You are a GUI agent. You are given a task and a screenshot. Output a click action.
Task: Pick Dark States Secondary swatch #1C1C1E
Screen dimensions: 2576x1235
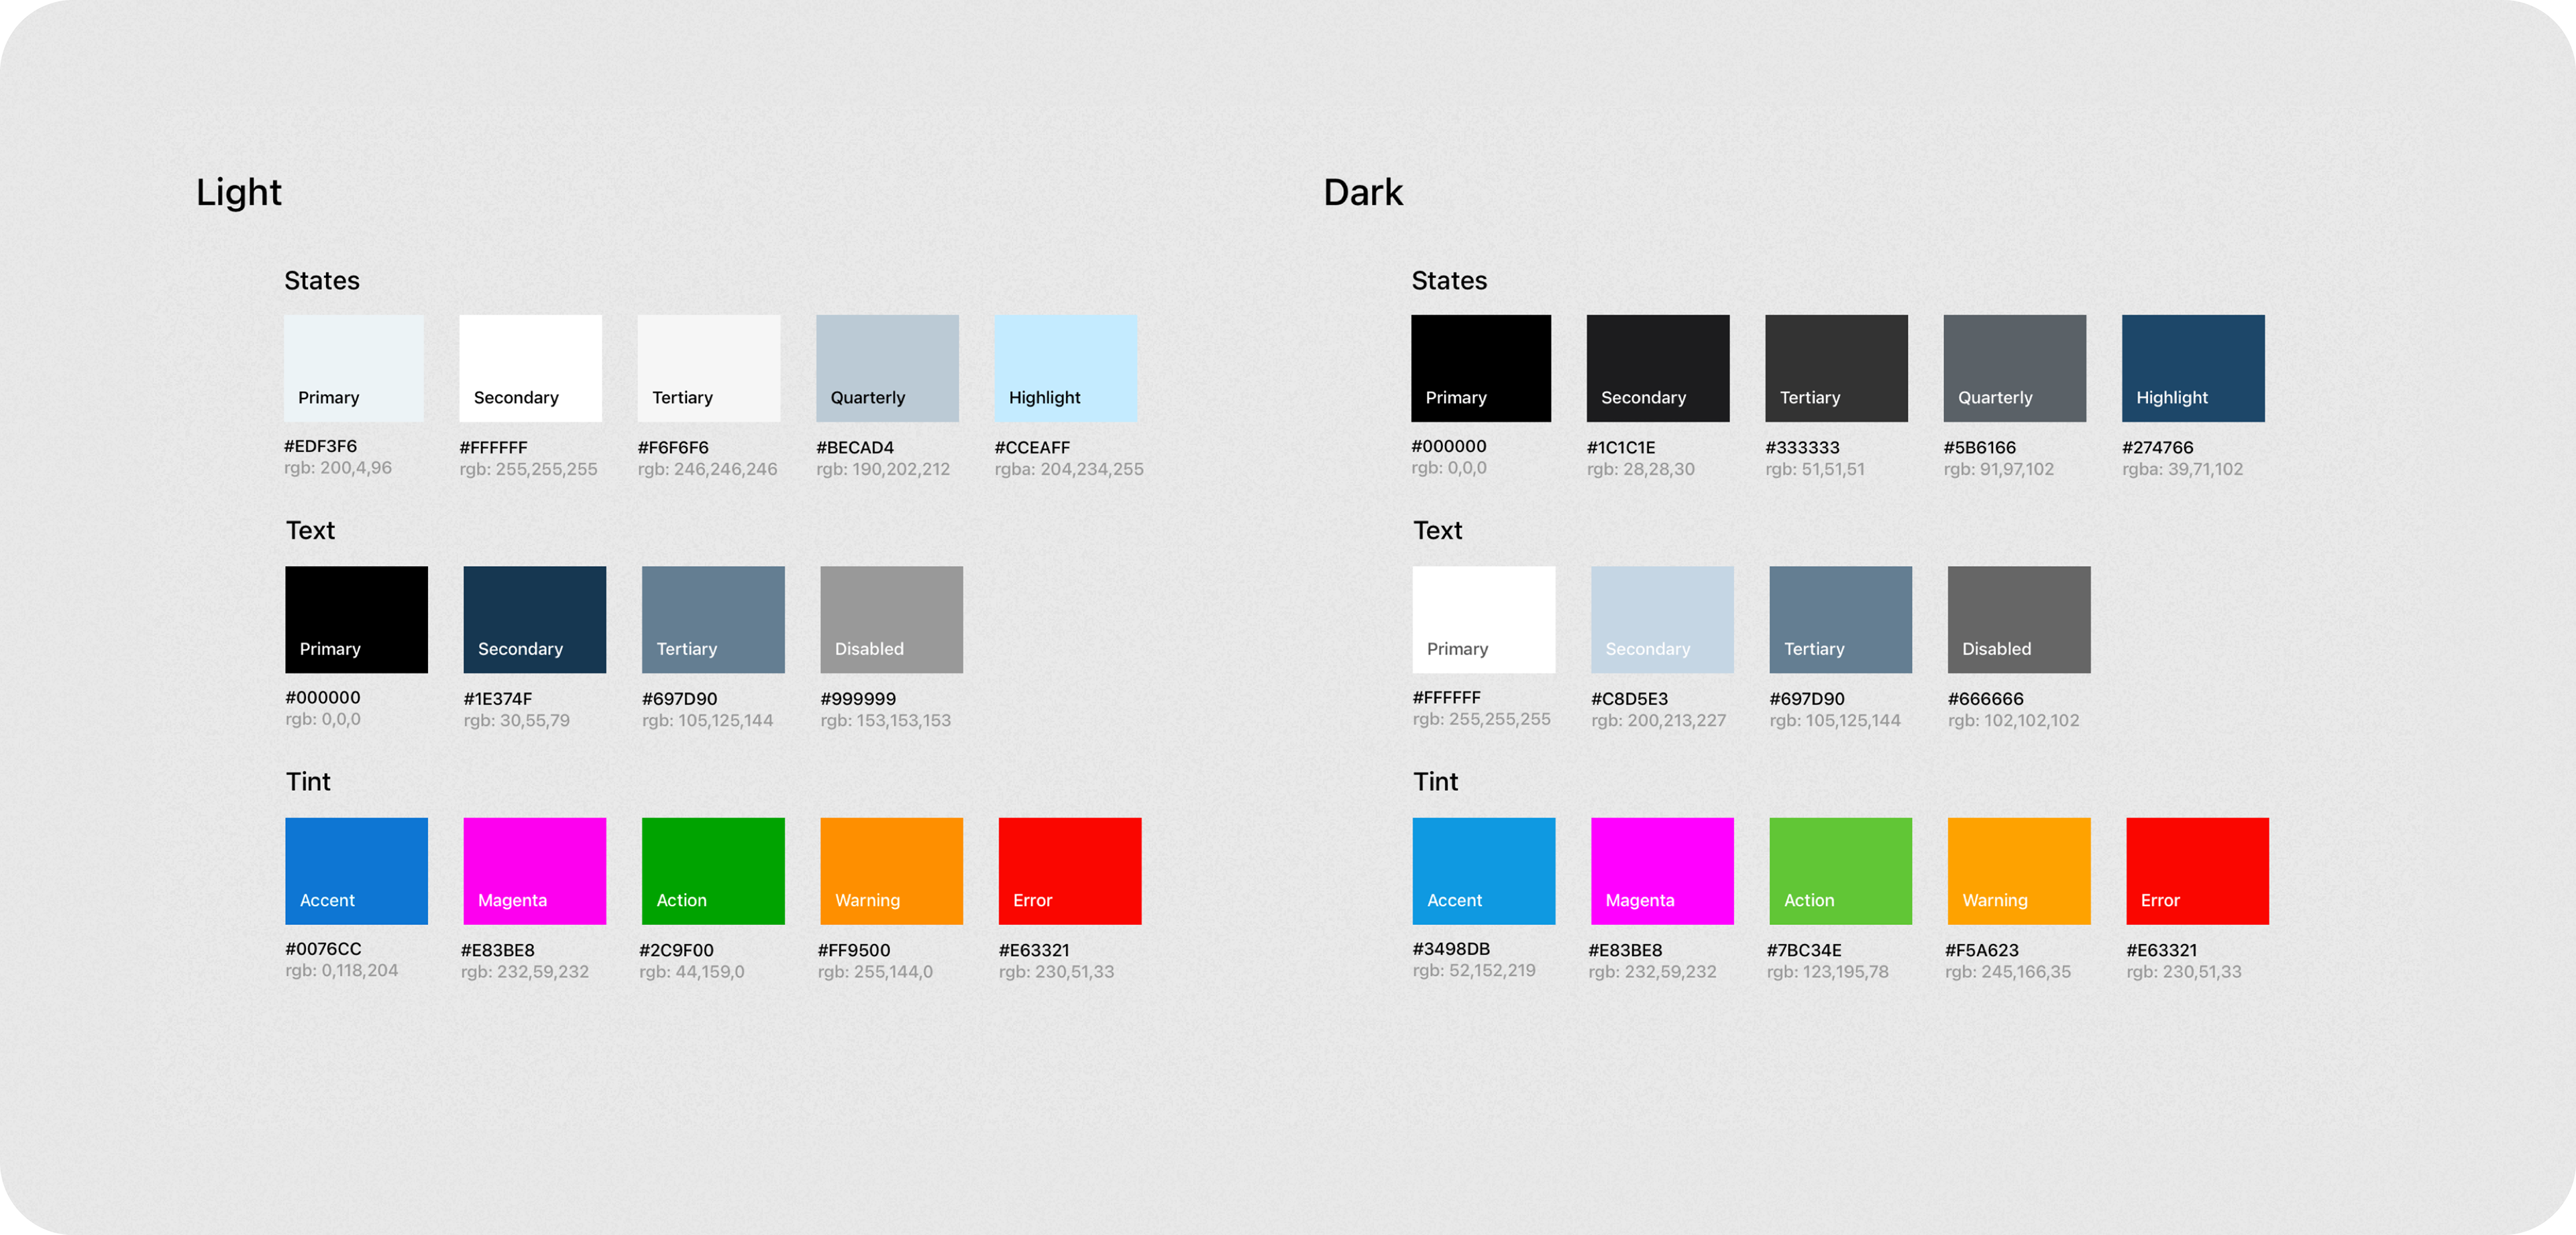1658,368
